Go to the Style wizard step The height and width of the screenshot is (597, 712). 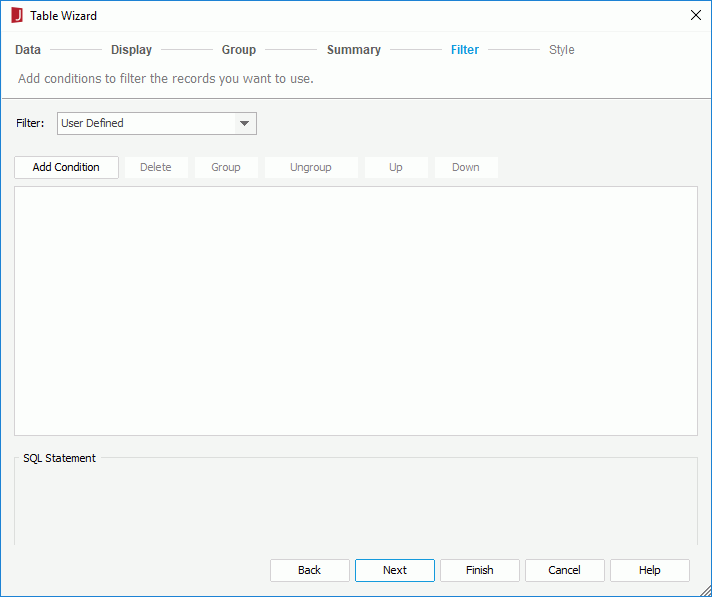tap(561, 49)
